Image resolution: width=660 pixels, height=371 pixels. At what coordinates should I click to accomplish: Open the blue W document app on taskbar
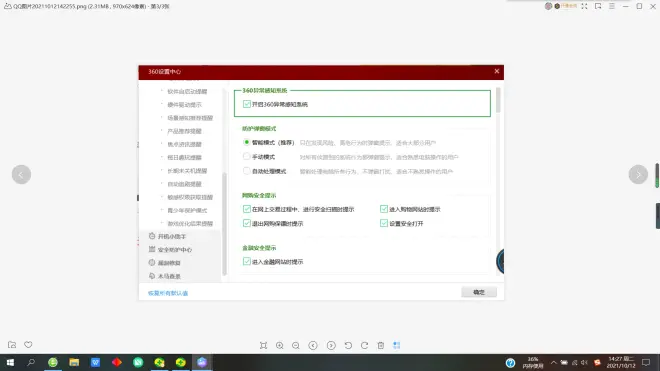click(x=96, y=363)
